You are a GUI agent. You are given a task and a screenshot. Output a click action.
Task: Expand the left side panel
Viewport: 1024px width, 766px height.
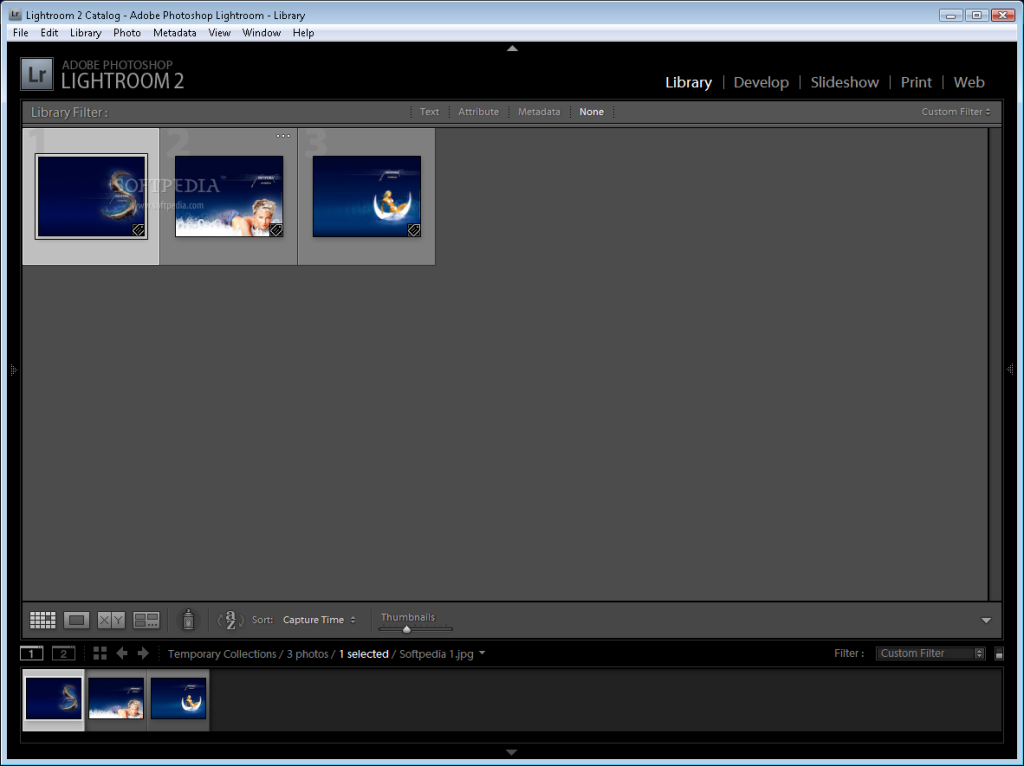click(13, 370)
